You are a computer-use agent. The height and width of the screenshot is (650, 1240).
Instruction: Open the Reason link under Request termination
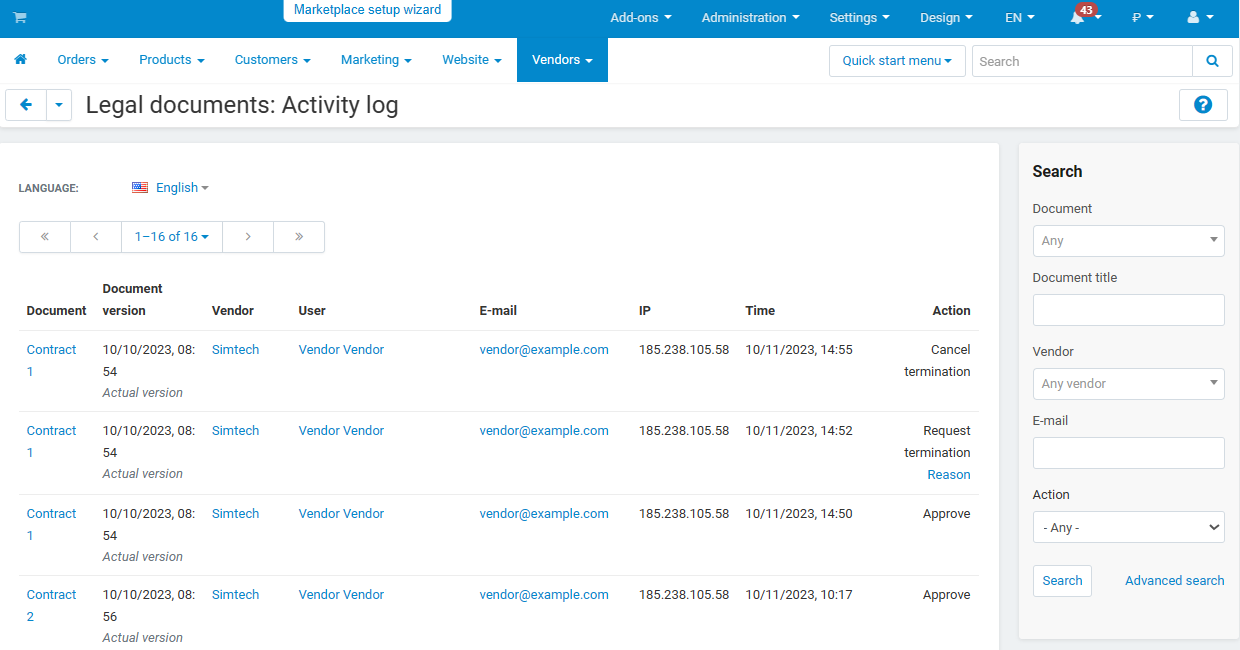tap(949, 475)
